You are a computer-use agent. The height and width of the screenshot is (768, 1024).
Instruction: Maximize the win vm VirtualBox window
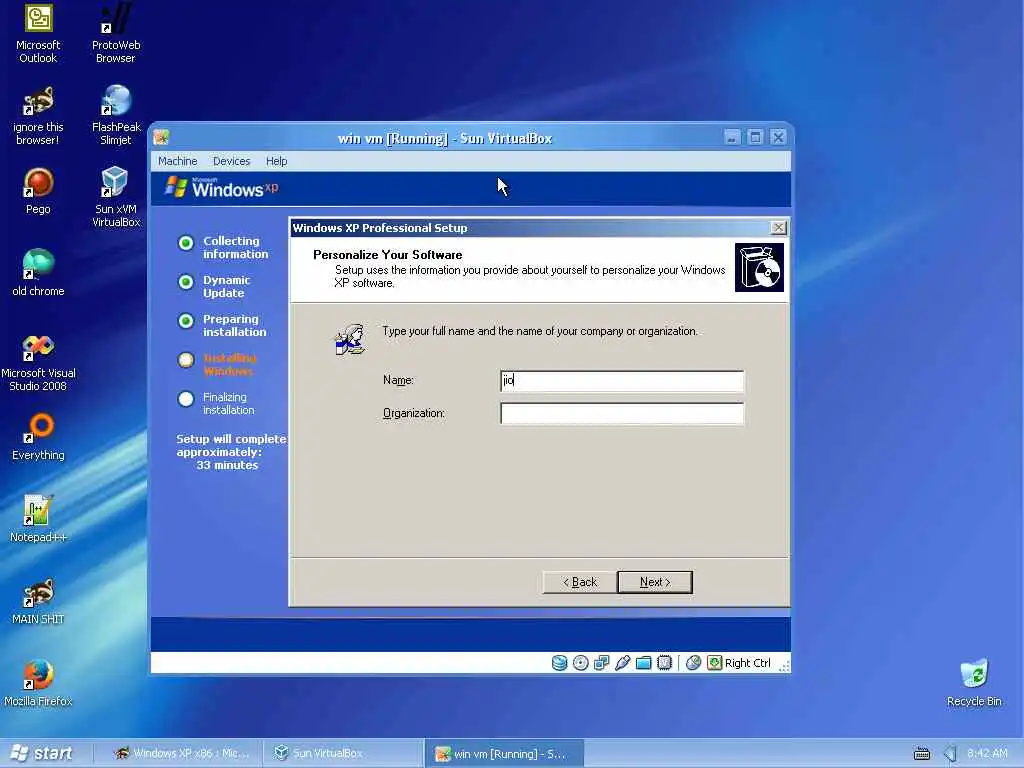(755, 137)
